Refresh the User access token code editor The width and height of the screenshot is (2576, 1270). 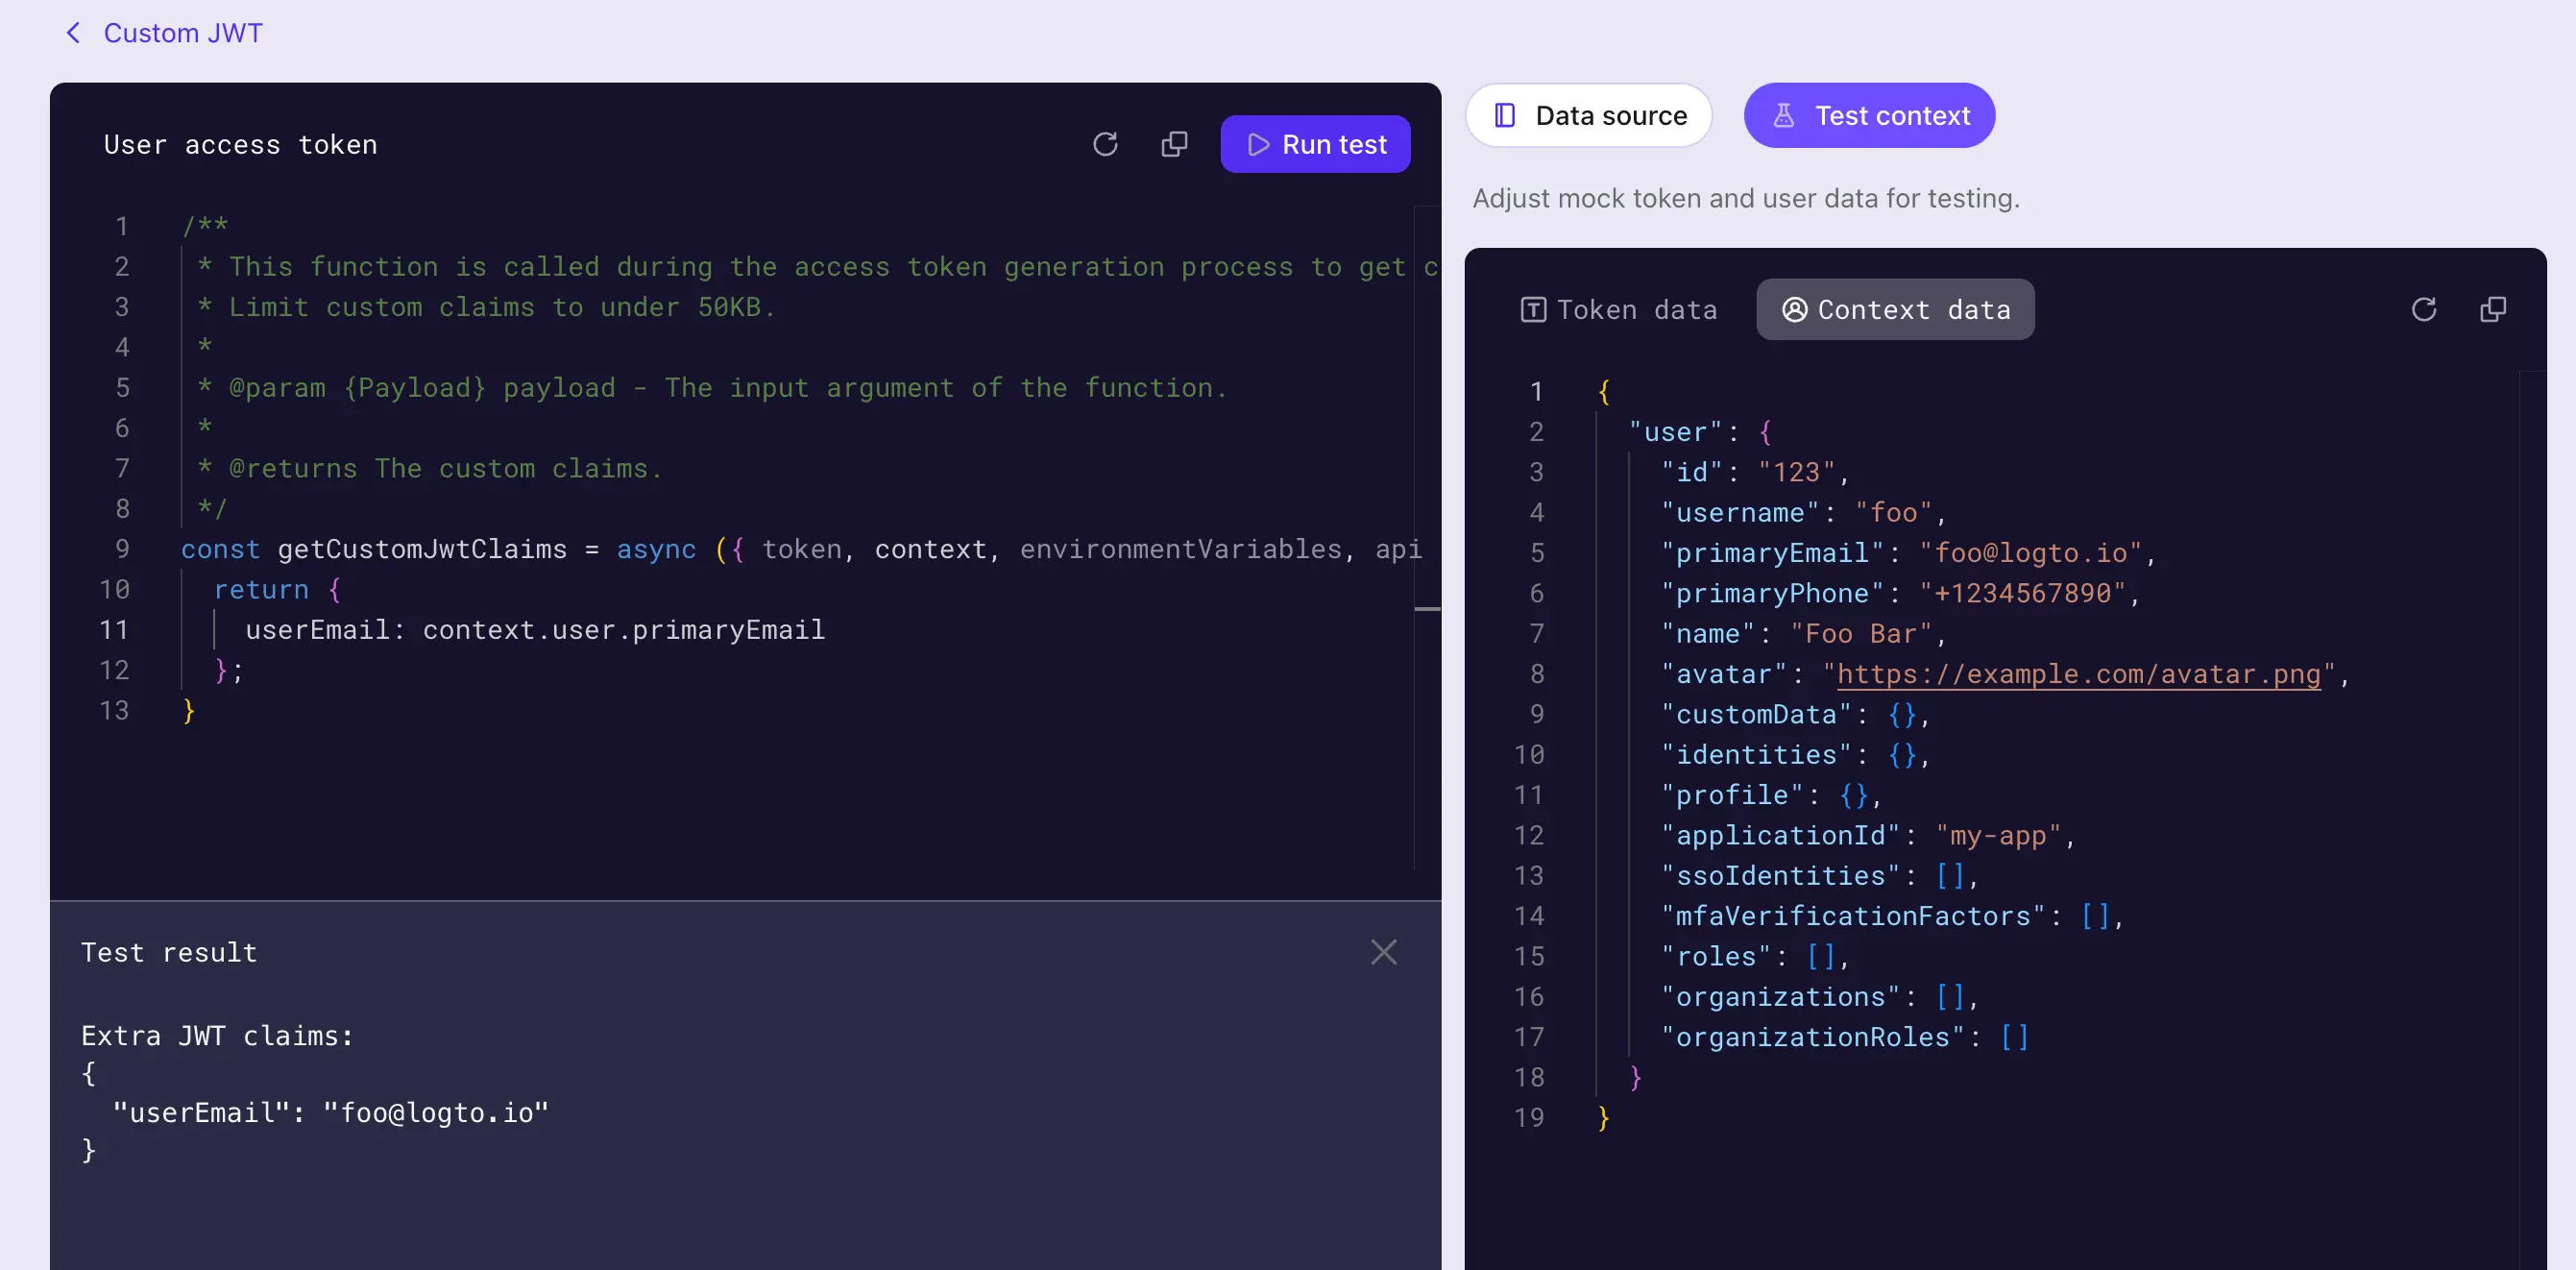(x=1105, y=144)
